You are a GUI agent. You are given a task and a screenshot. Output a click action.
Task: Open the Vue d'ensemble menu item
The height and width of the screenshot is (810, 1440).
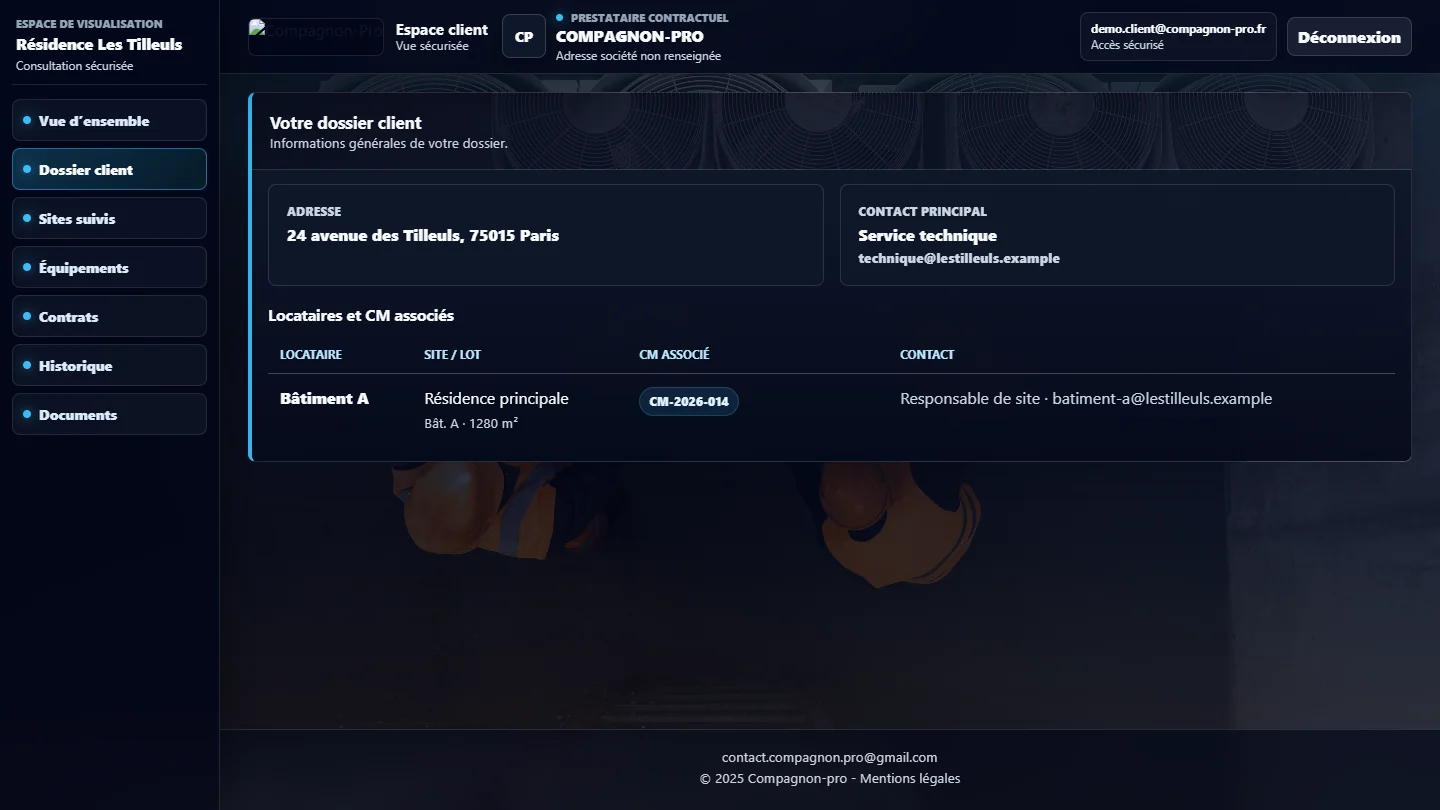click(x=109, y=120)
